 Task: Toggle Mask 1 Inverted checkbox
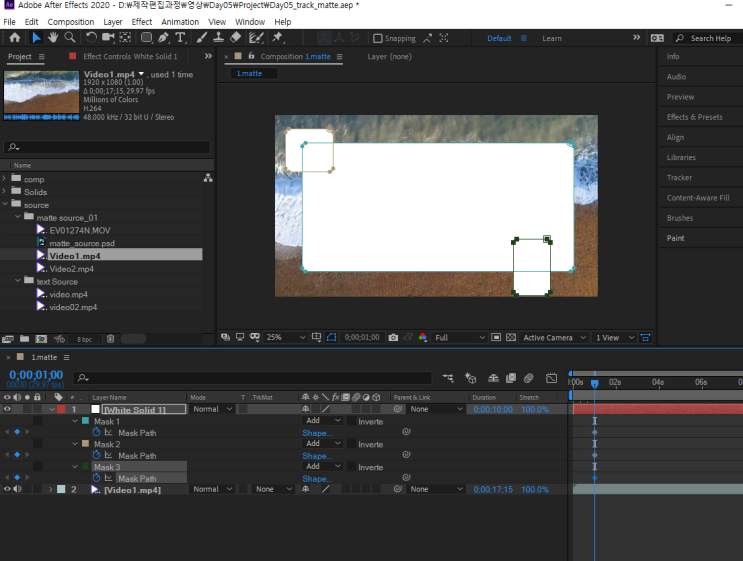[352, 422]
